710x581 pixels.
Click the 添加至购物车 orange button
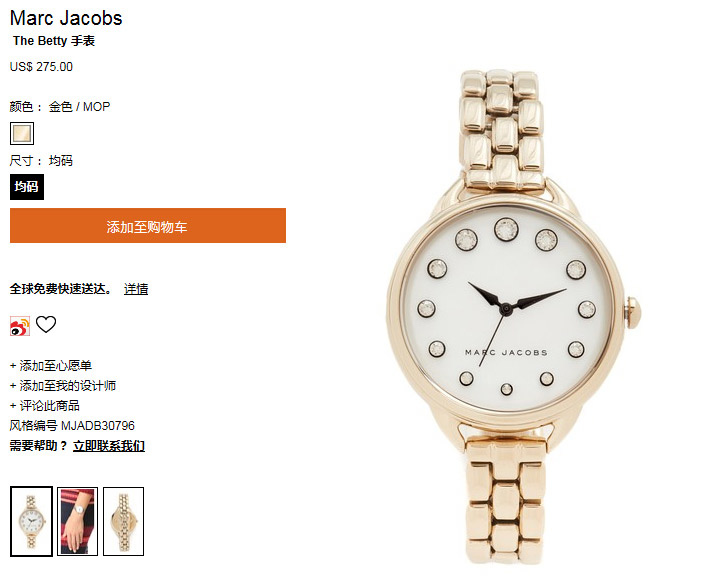pos(148,226)
